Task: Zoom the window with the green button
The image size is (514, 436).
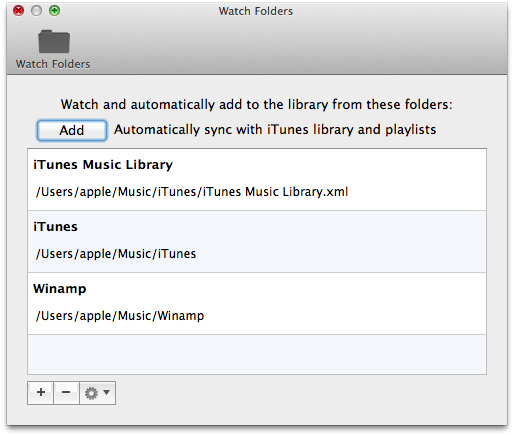Action: [54, 11]
